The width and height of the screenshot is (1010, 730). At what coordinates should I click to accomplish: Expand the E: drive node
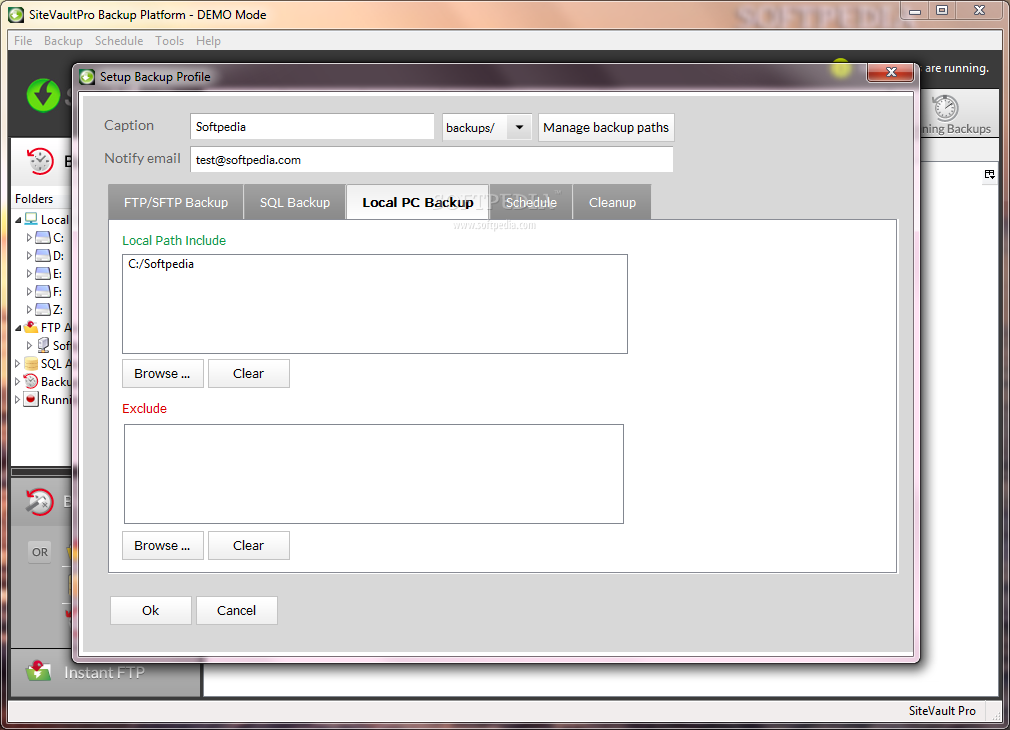[29, 274]
